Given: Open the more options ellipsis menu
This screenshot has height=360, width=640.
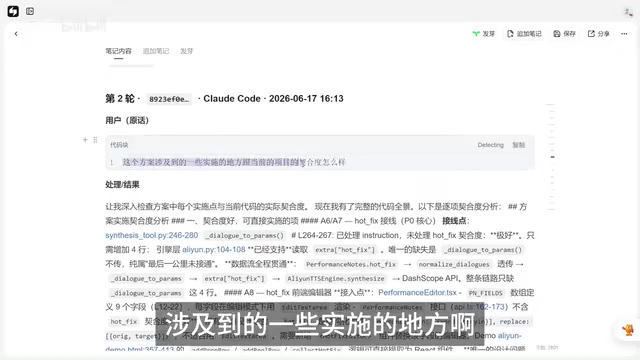Looking at the screenshot, I should (624, 34).
